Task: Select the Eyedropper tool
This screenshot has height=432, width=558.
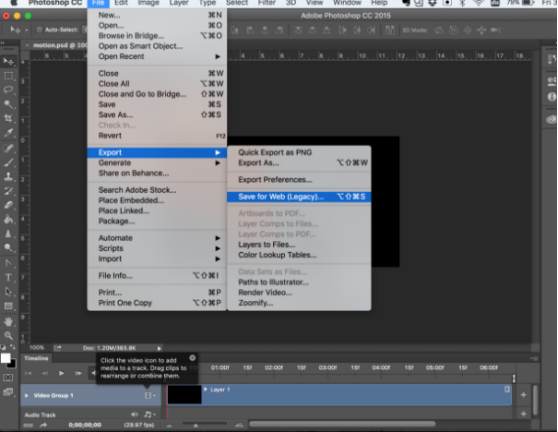Action: click(9, 133)
